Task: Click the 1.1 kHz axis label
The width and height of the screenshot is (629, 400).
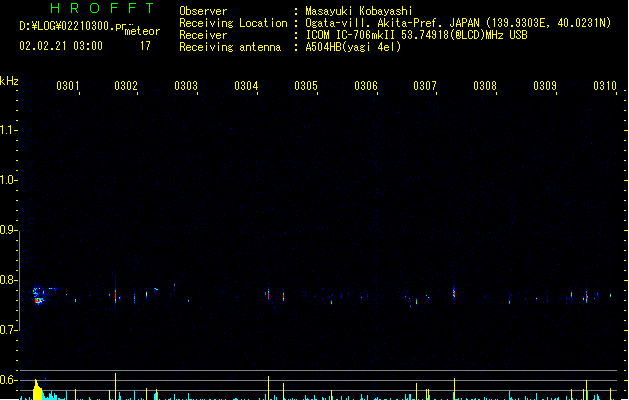Action: click(x=7, y=130)
